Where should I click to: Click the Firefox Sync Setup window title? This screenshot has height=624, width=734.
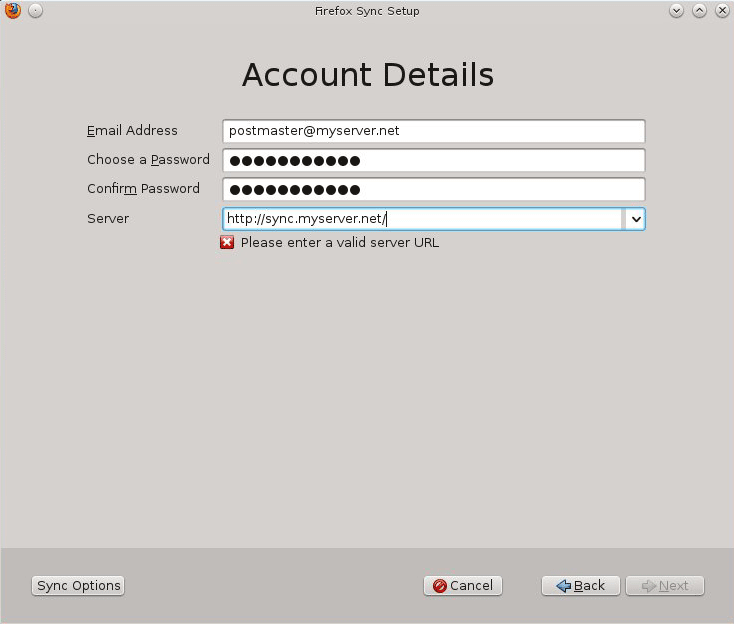pos(367,11)
